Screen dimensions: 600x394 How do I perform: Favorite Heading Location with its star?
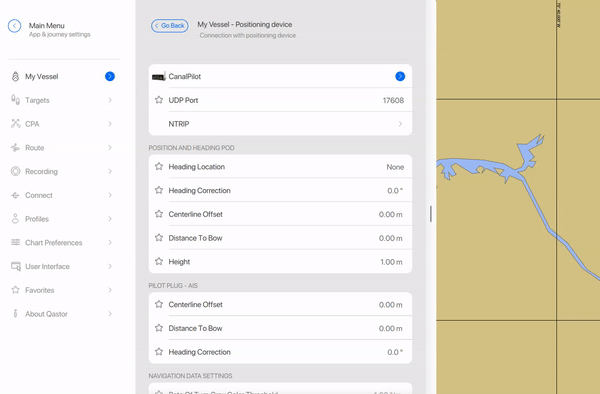pos(159,167)
